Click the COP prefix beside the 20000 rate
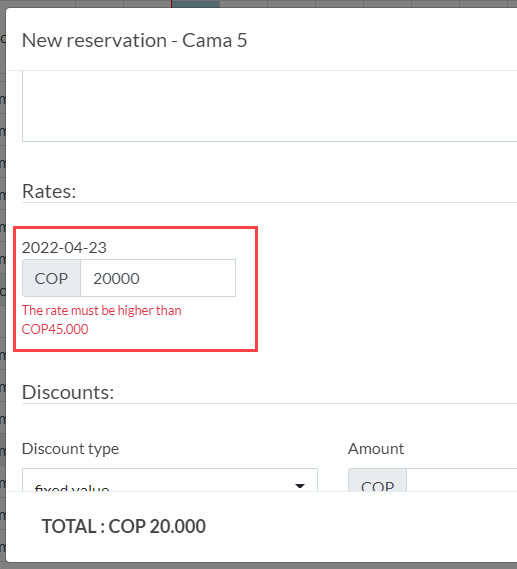The height and width of the screenshot is (569, 517). coord(51,278)
